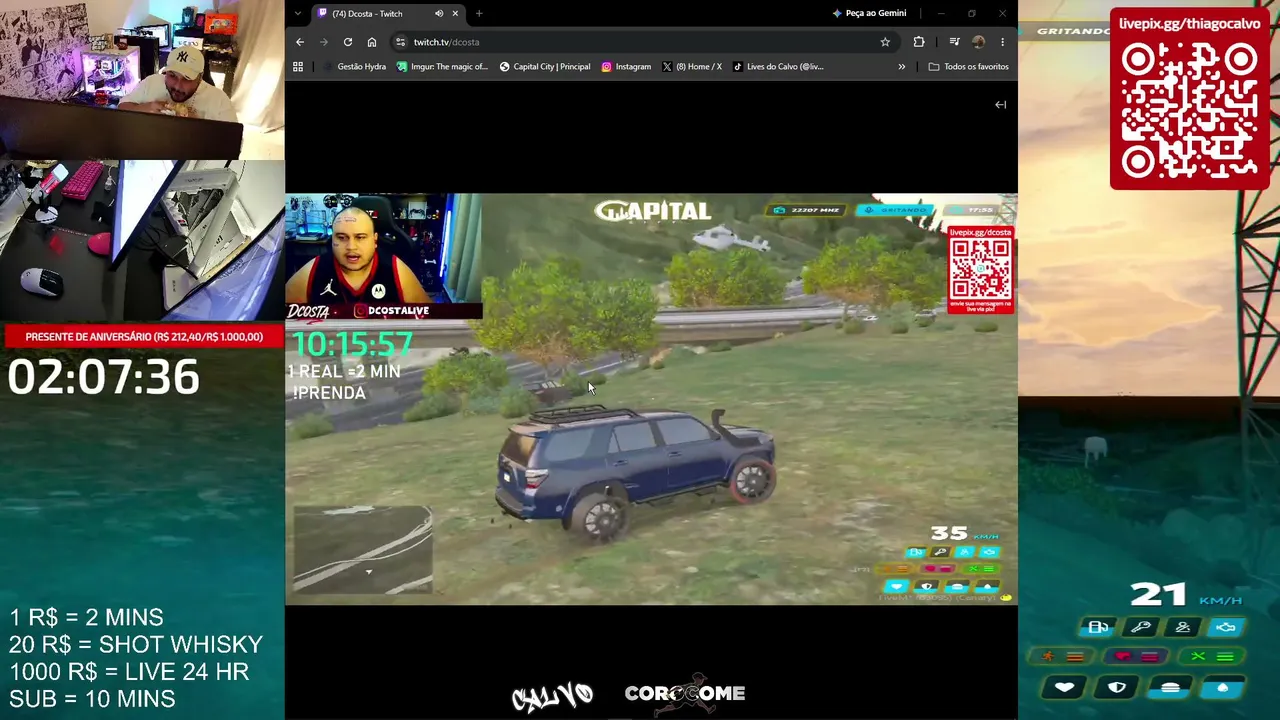Open the Chrome three-dot menu

tap(1002, 42)
